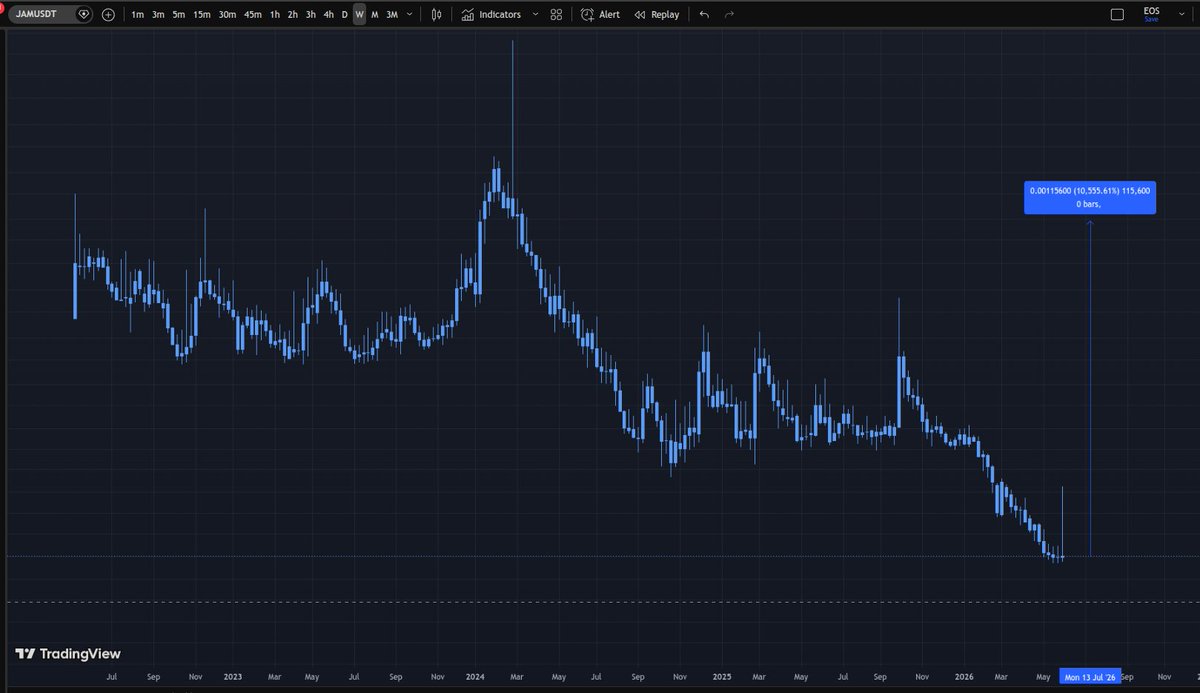Open the indicator templates grid icon
Screen dimensions: 1200x693
tap(556, 15)
